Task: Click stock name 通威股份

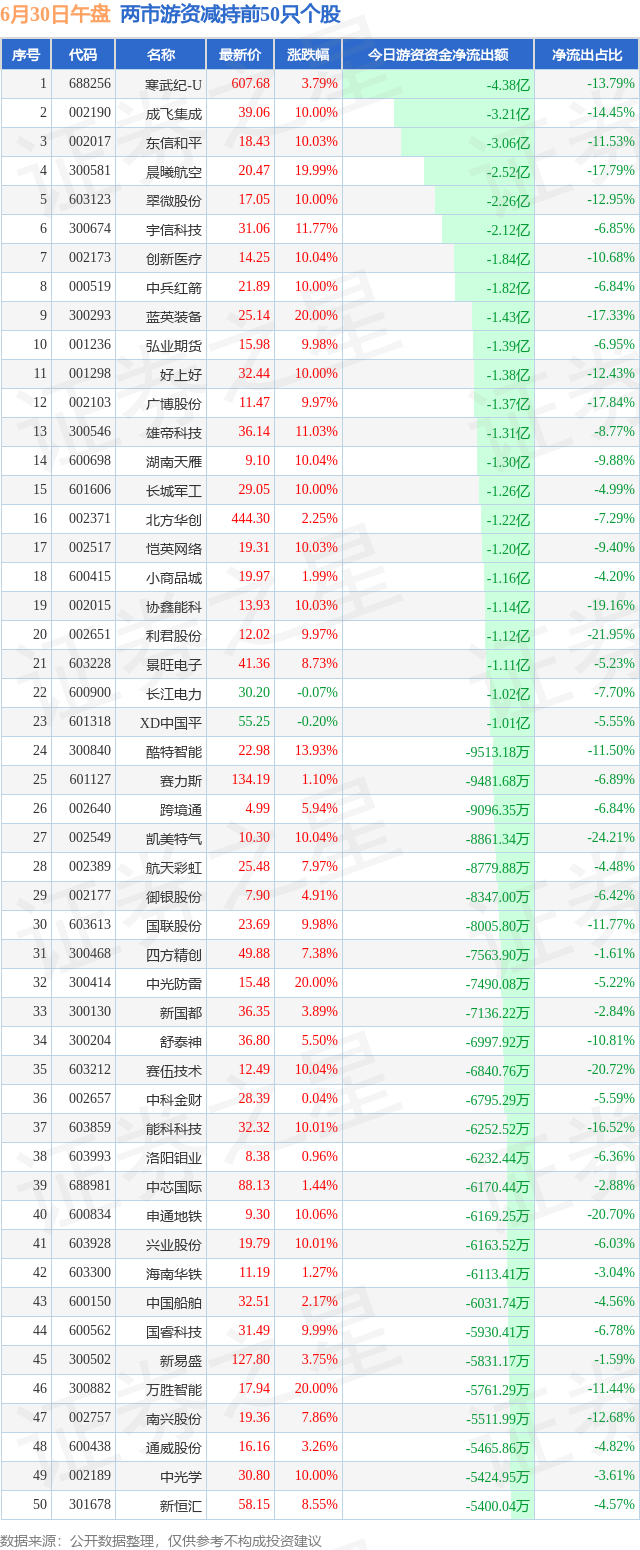Action: (x=173, y=1447)
